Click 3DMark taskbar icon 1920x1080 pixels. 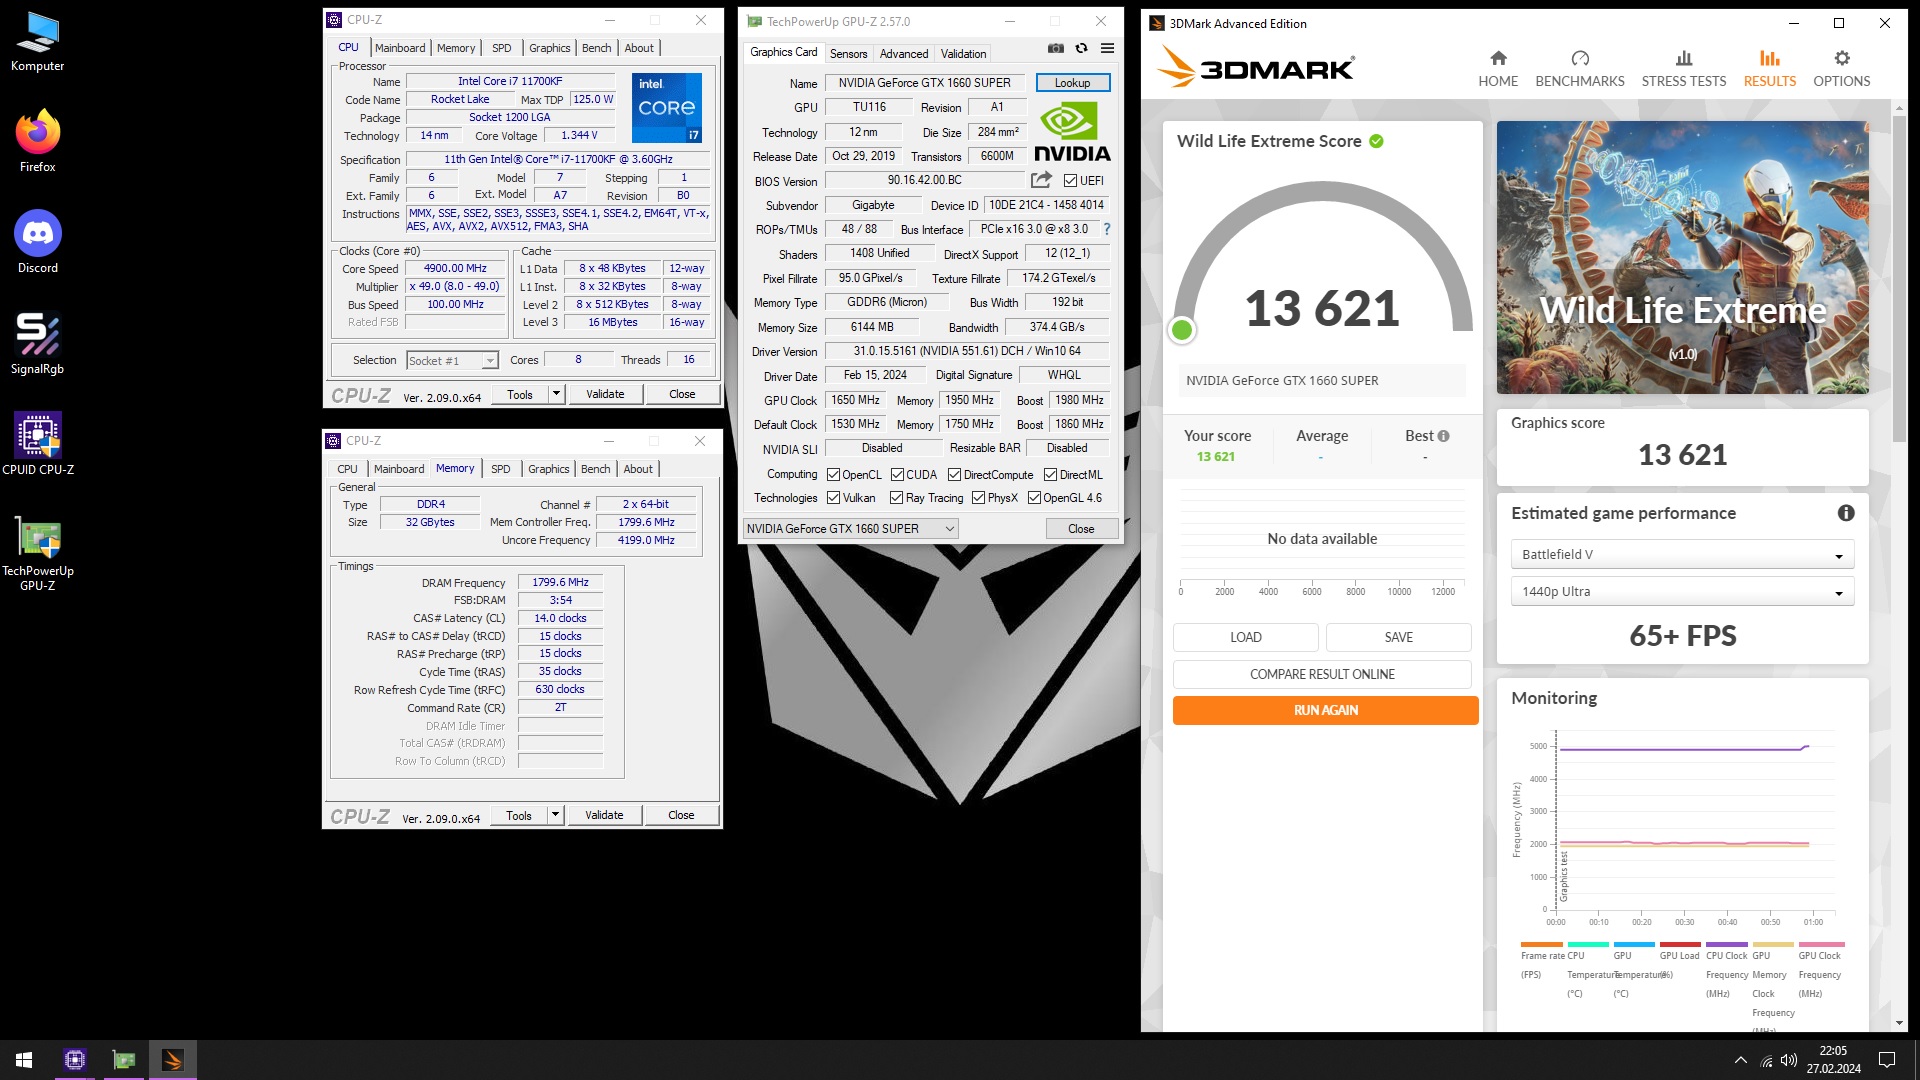tap(173, 1060)
